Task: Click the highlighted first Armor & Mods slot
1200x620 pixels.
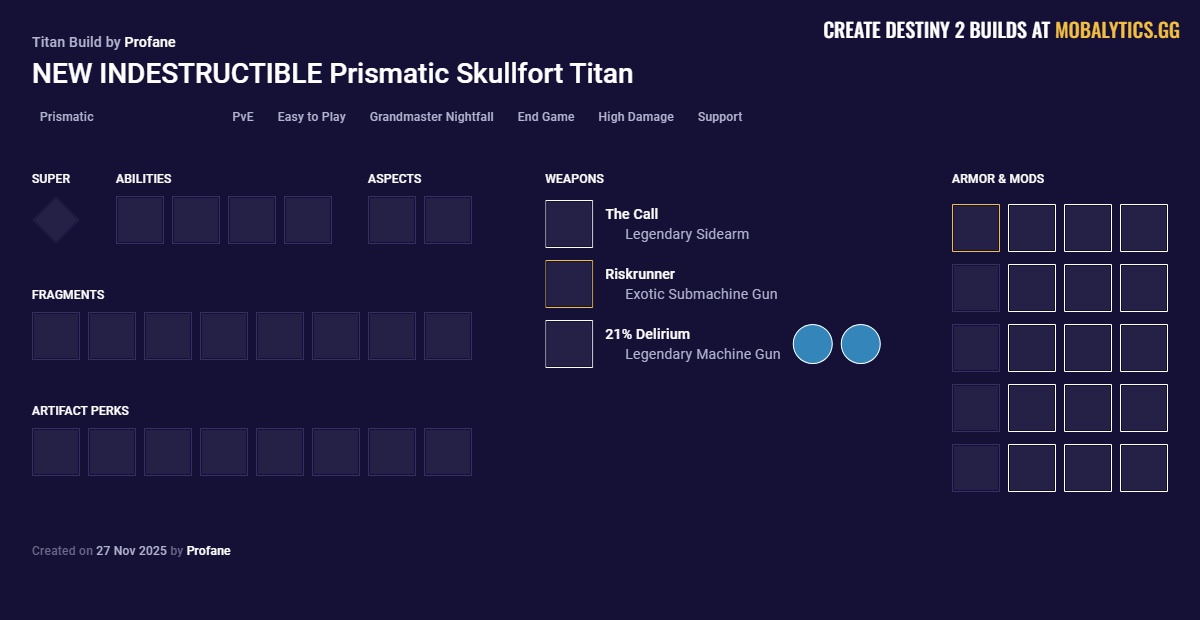Action: click(975, 228)
